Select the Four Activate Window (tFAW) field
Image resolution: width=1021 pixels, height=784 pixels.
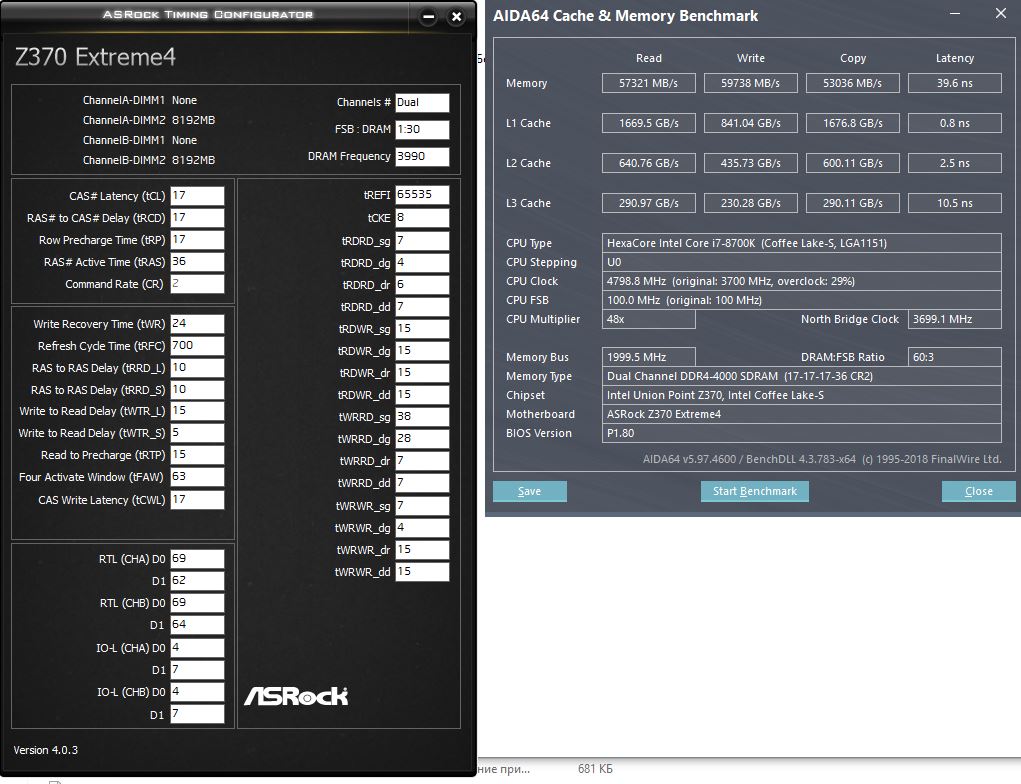point(197,477)
